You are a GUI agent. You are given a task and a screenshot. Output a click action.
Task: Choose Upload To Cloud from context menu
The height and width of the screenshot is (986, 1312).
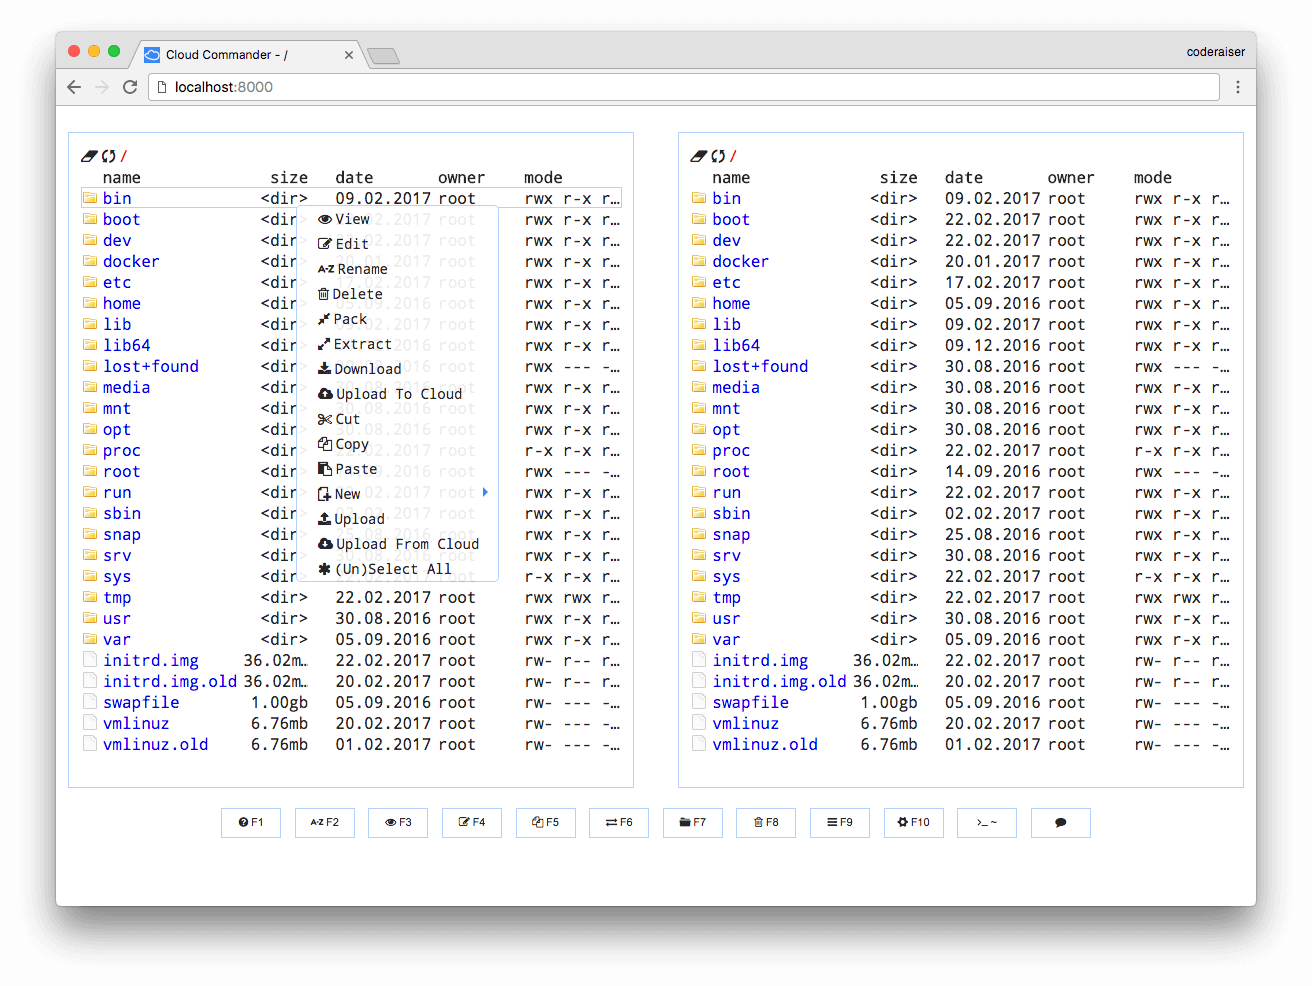click(x=398, y=394)
